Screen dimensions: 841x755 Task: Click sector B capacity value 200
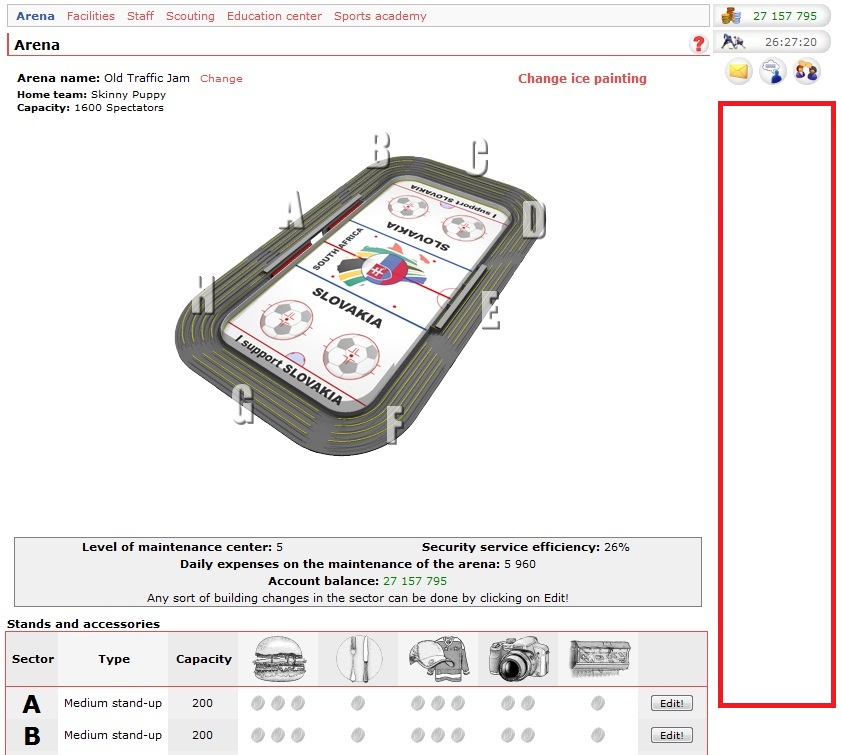(x=202, y=735)
